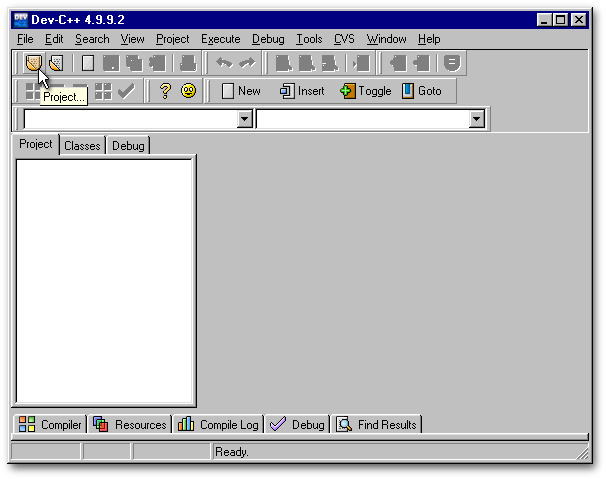
Task: Click the open project or file icon
Action: click(x=56, y=63)
